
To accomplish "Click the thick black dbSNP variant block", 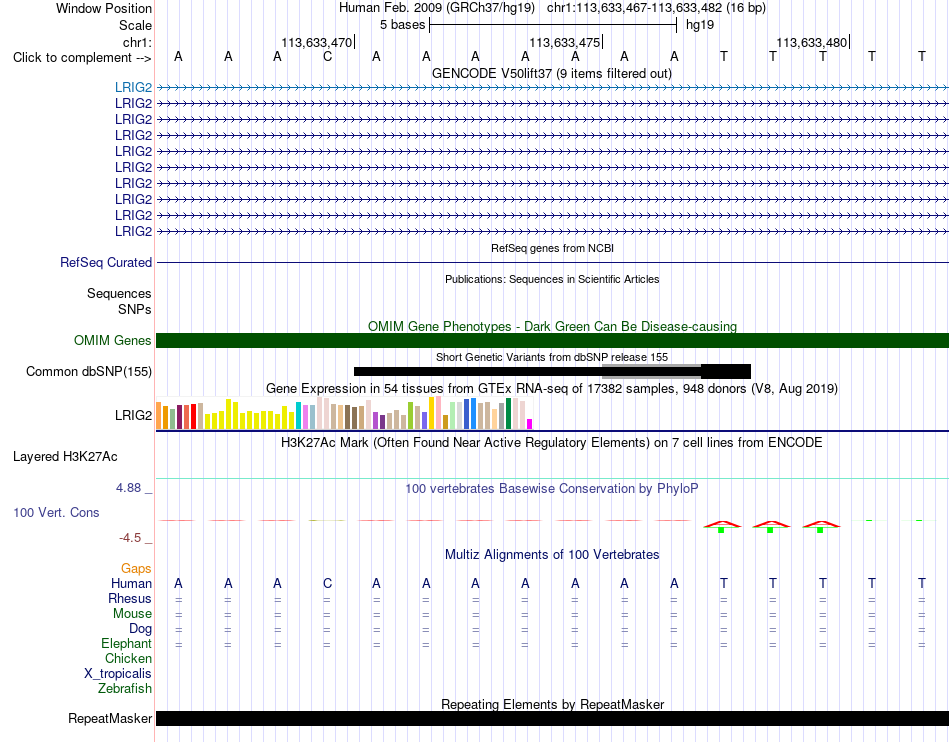I will pyautogui.click(x=726, y=371).
